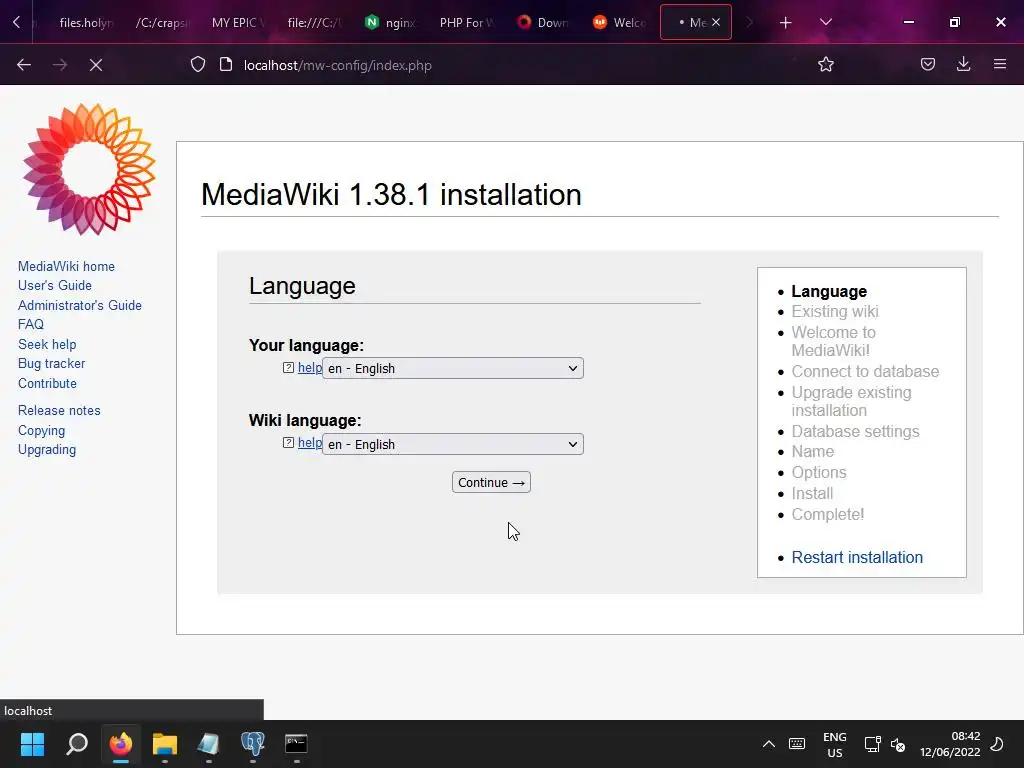Switch to /C:/craps tab
Screen dimensions: 1024x768
[162, 22]
